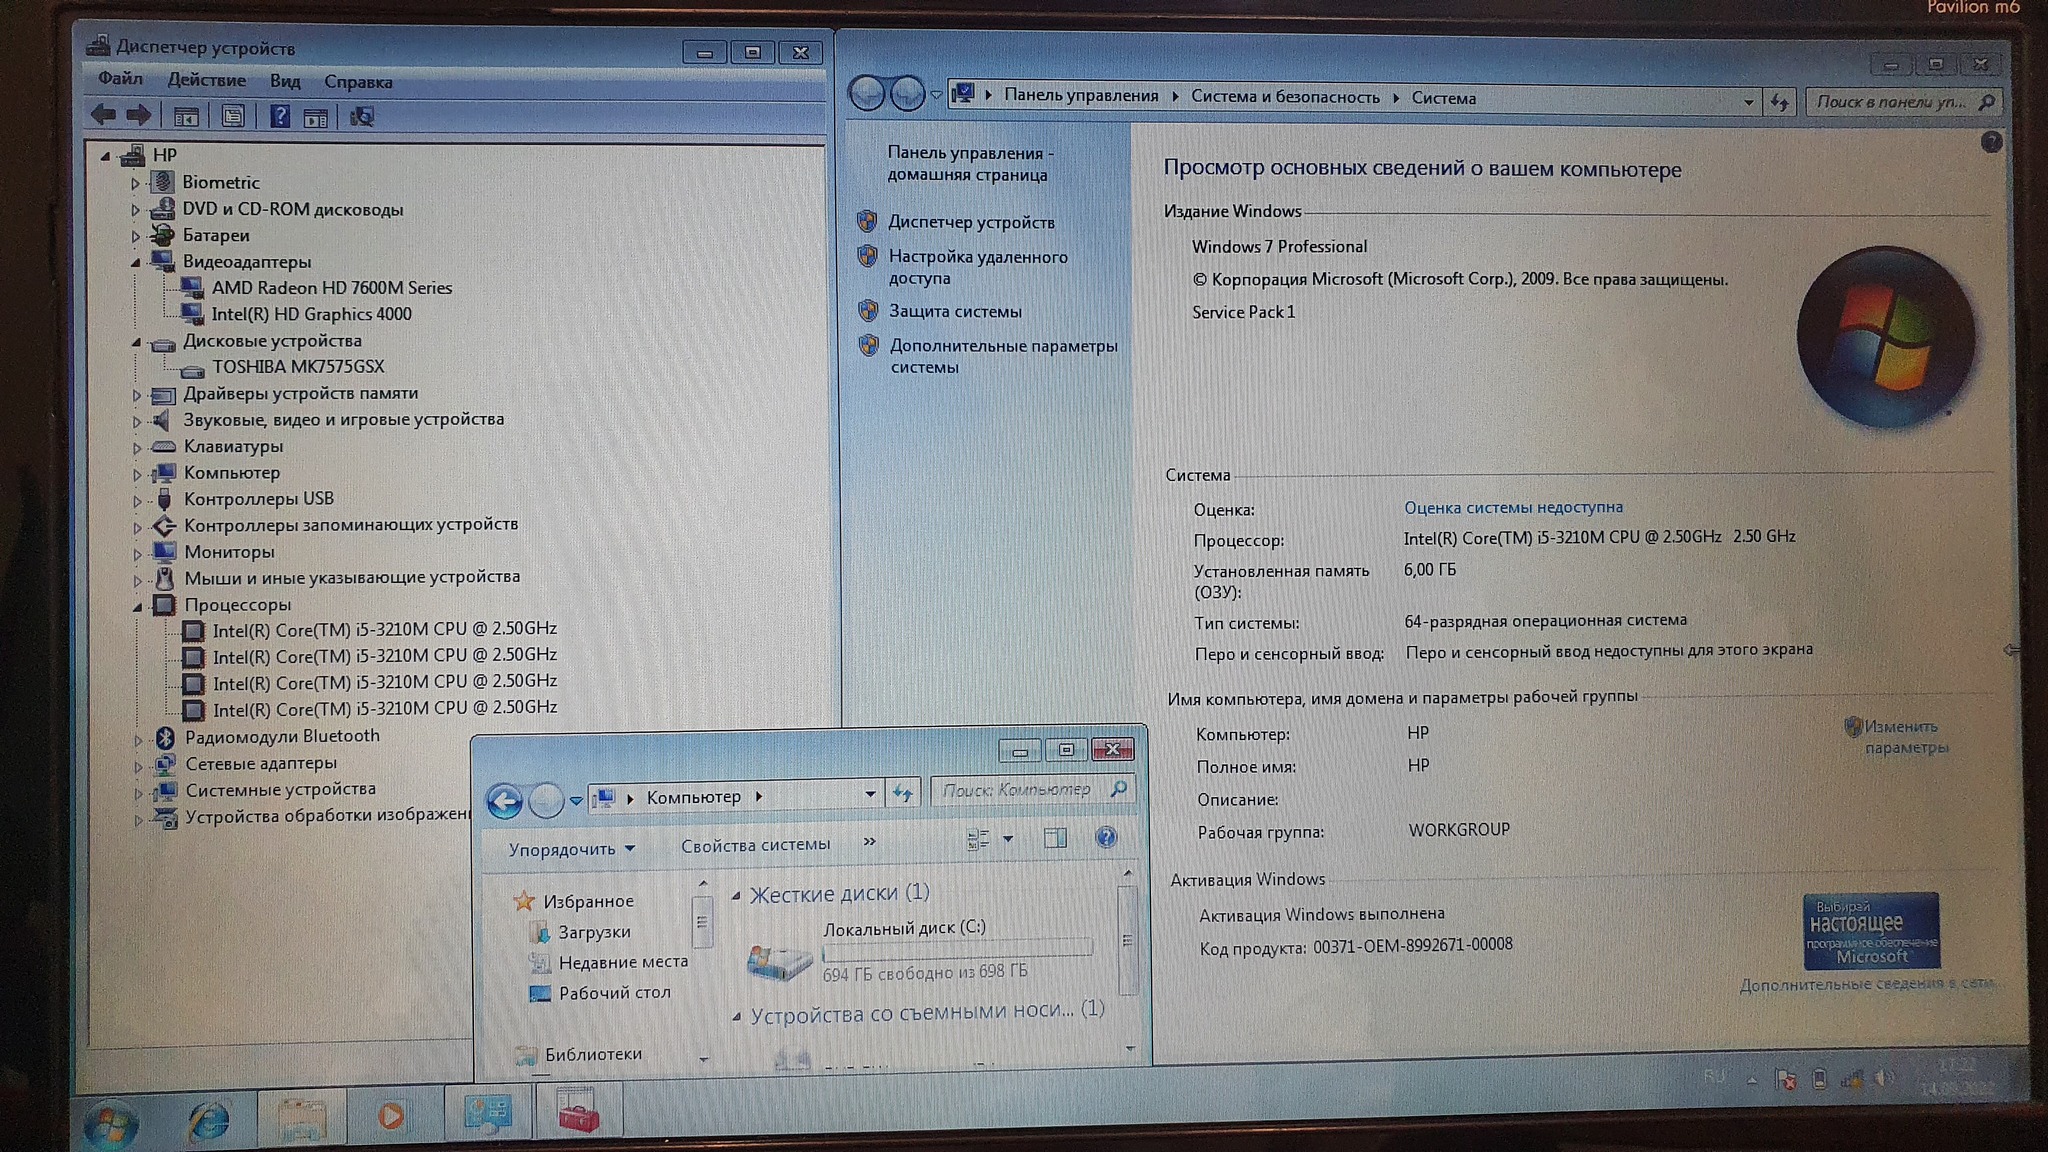Click the red toolbox taskbar icon
Screen dimensions: 2048x1152
pyautogui.click(x=578, y=1113)
